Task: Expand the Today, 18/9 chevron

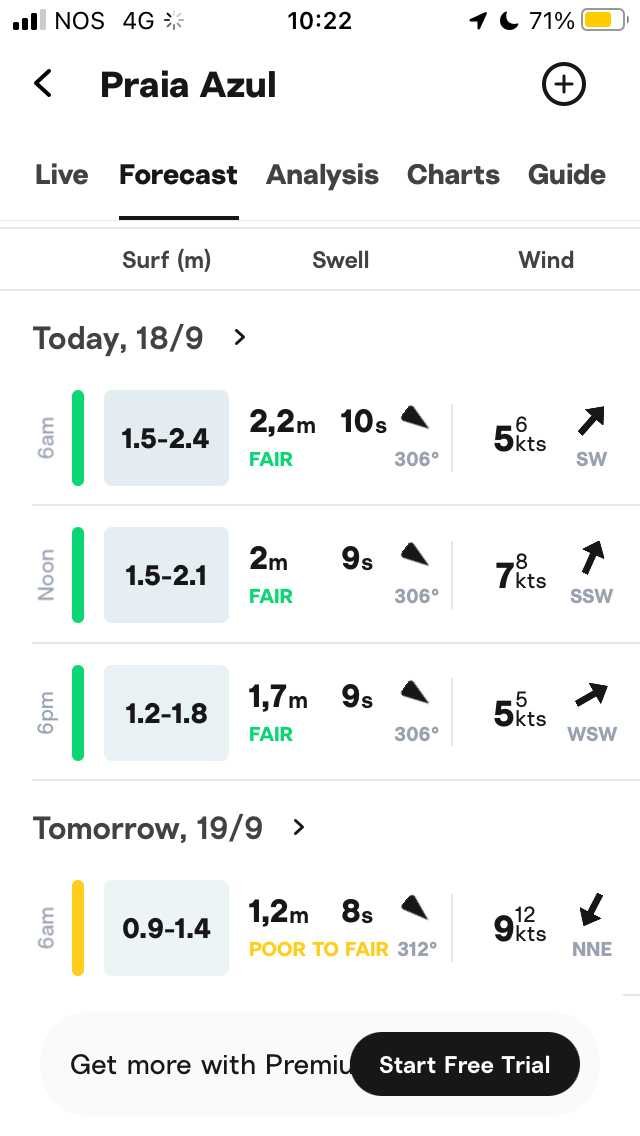Action: tap(240, 338)
